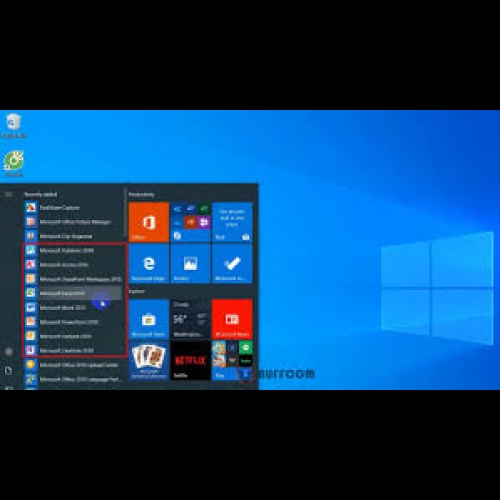
Task: Launch Microsoft PowerPoint 2010
Action: pos(73,322)
